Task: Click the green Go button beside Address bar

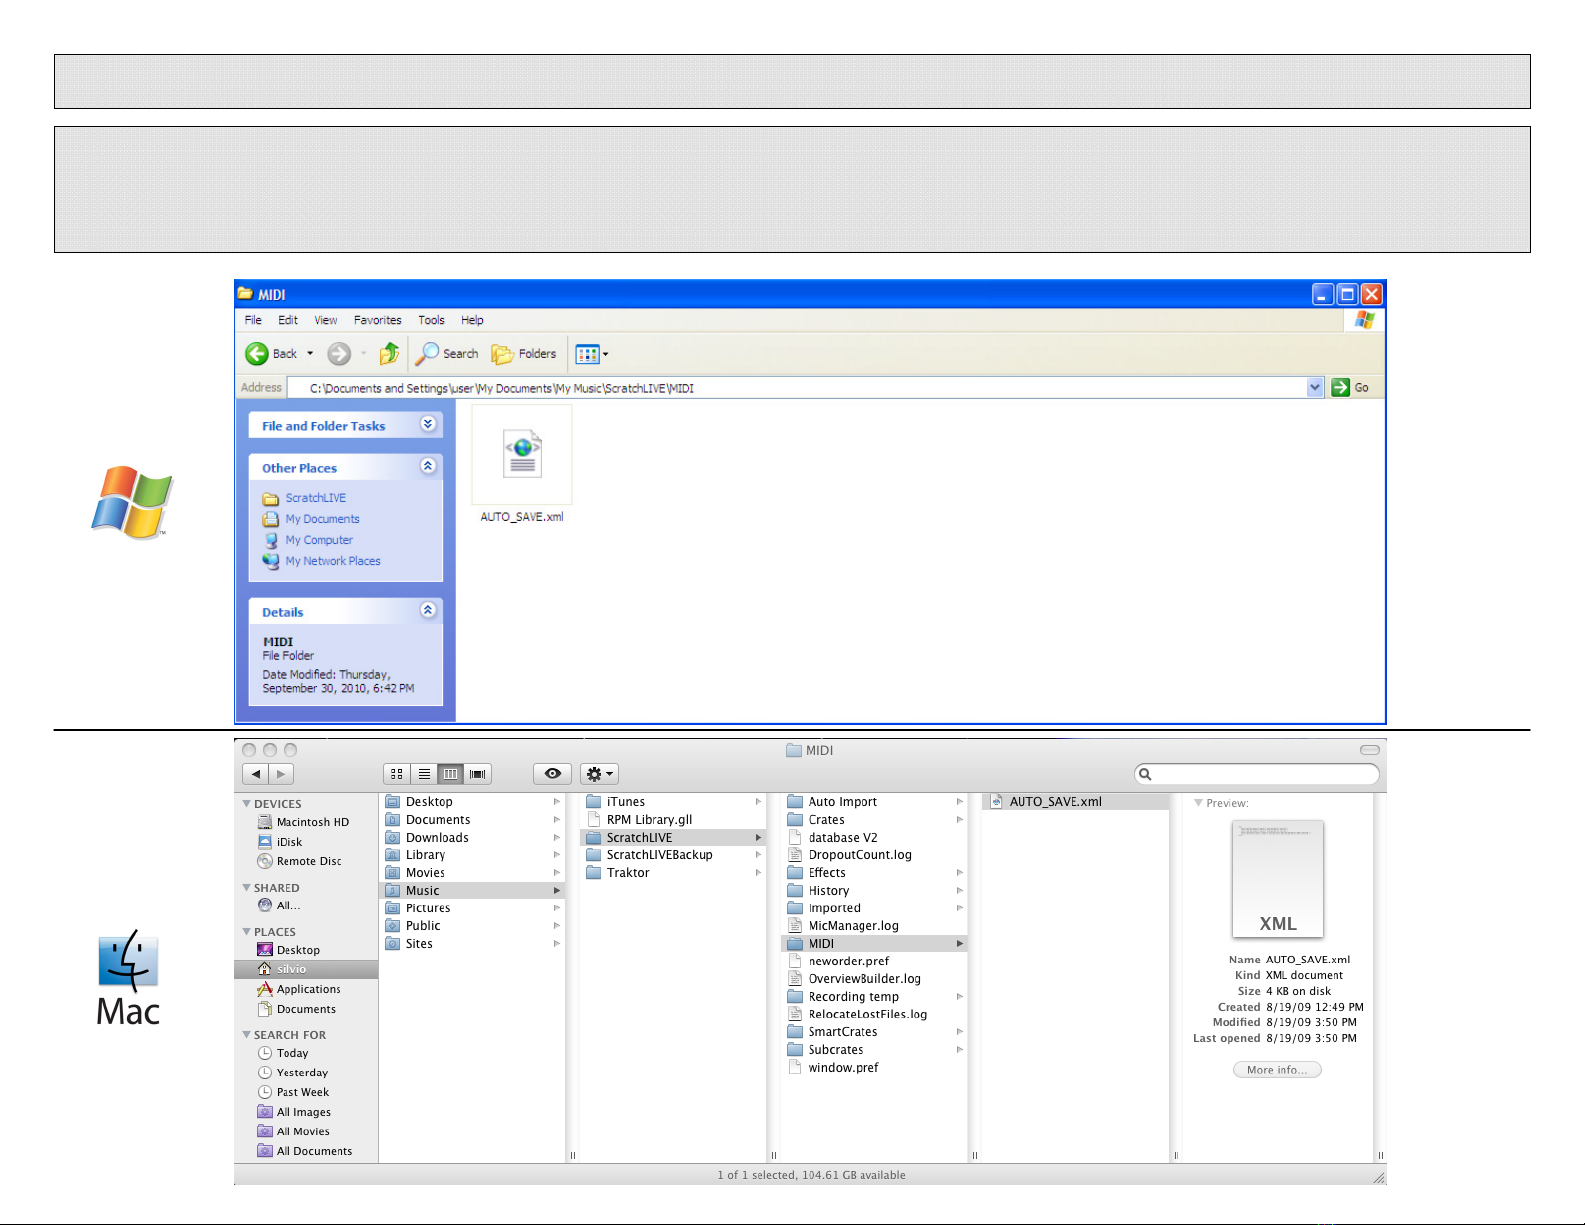Action: click(1350, 387)
